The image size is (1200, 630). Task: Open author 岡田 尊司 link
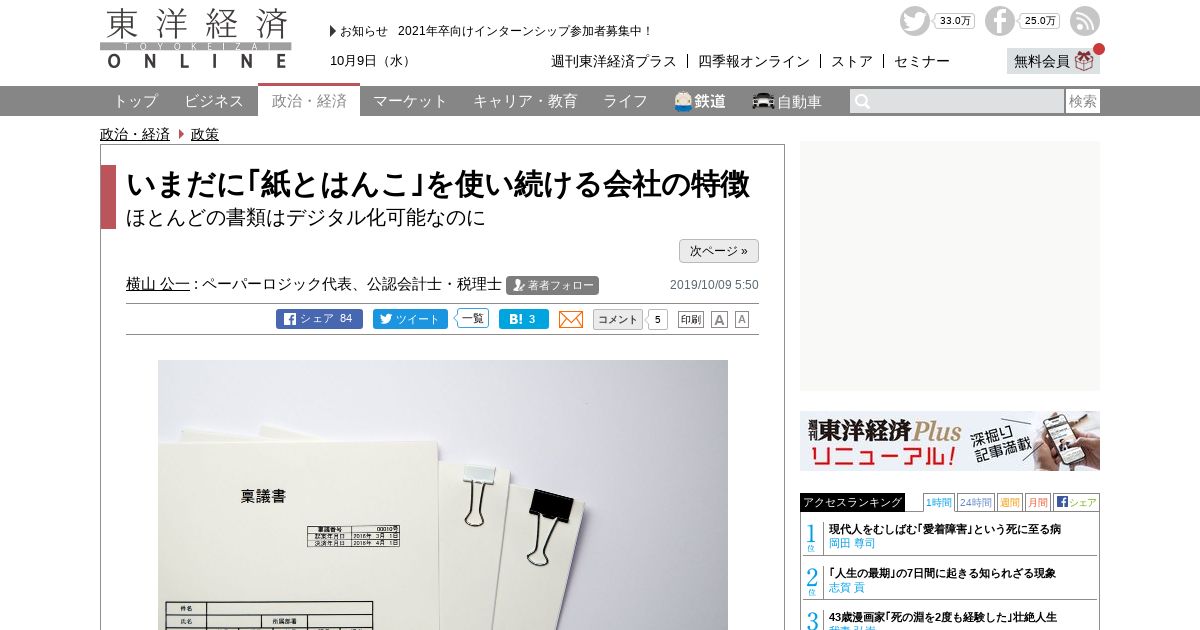pos(852,543)
